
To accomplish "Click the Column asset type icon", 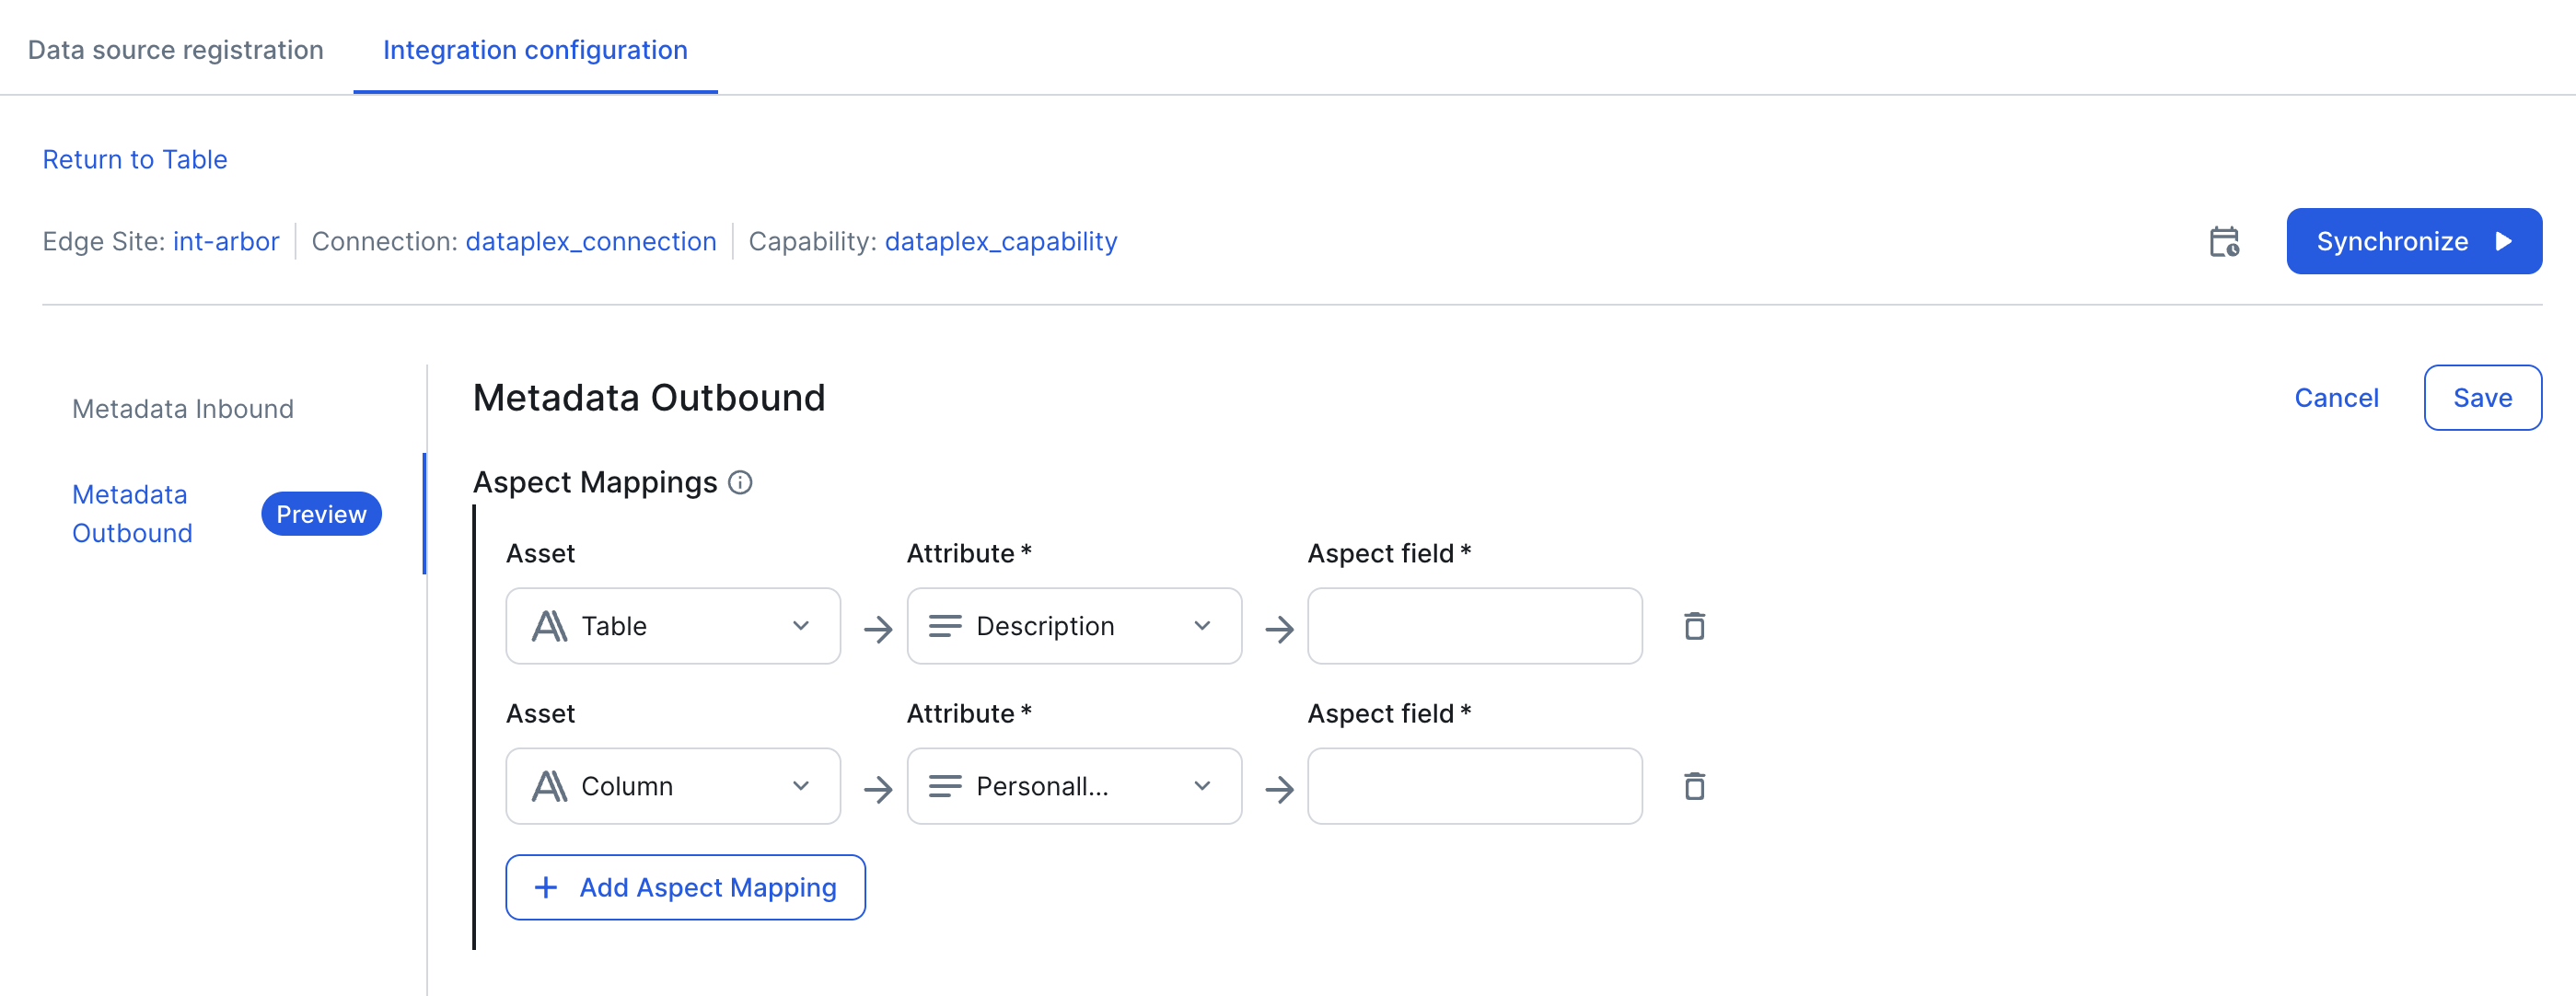I will (549, 787).
